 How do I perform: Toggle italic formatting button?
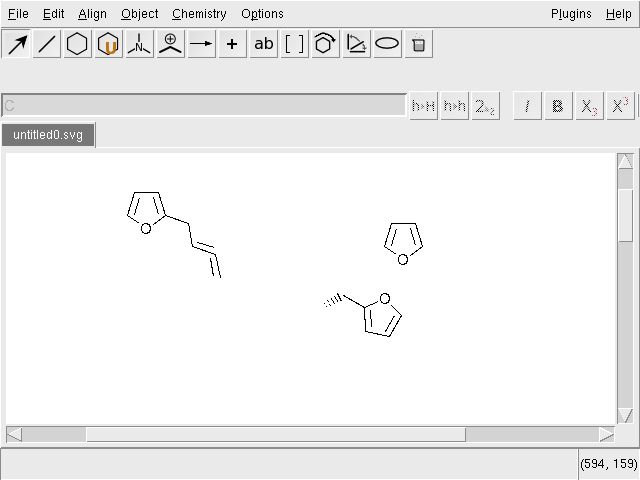(x=527, y=106)
